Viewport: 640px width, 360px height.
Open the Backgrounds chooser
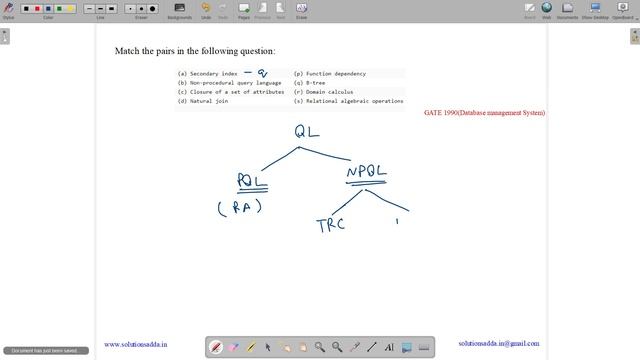point(180,11)
